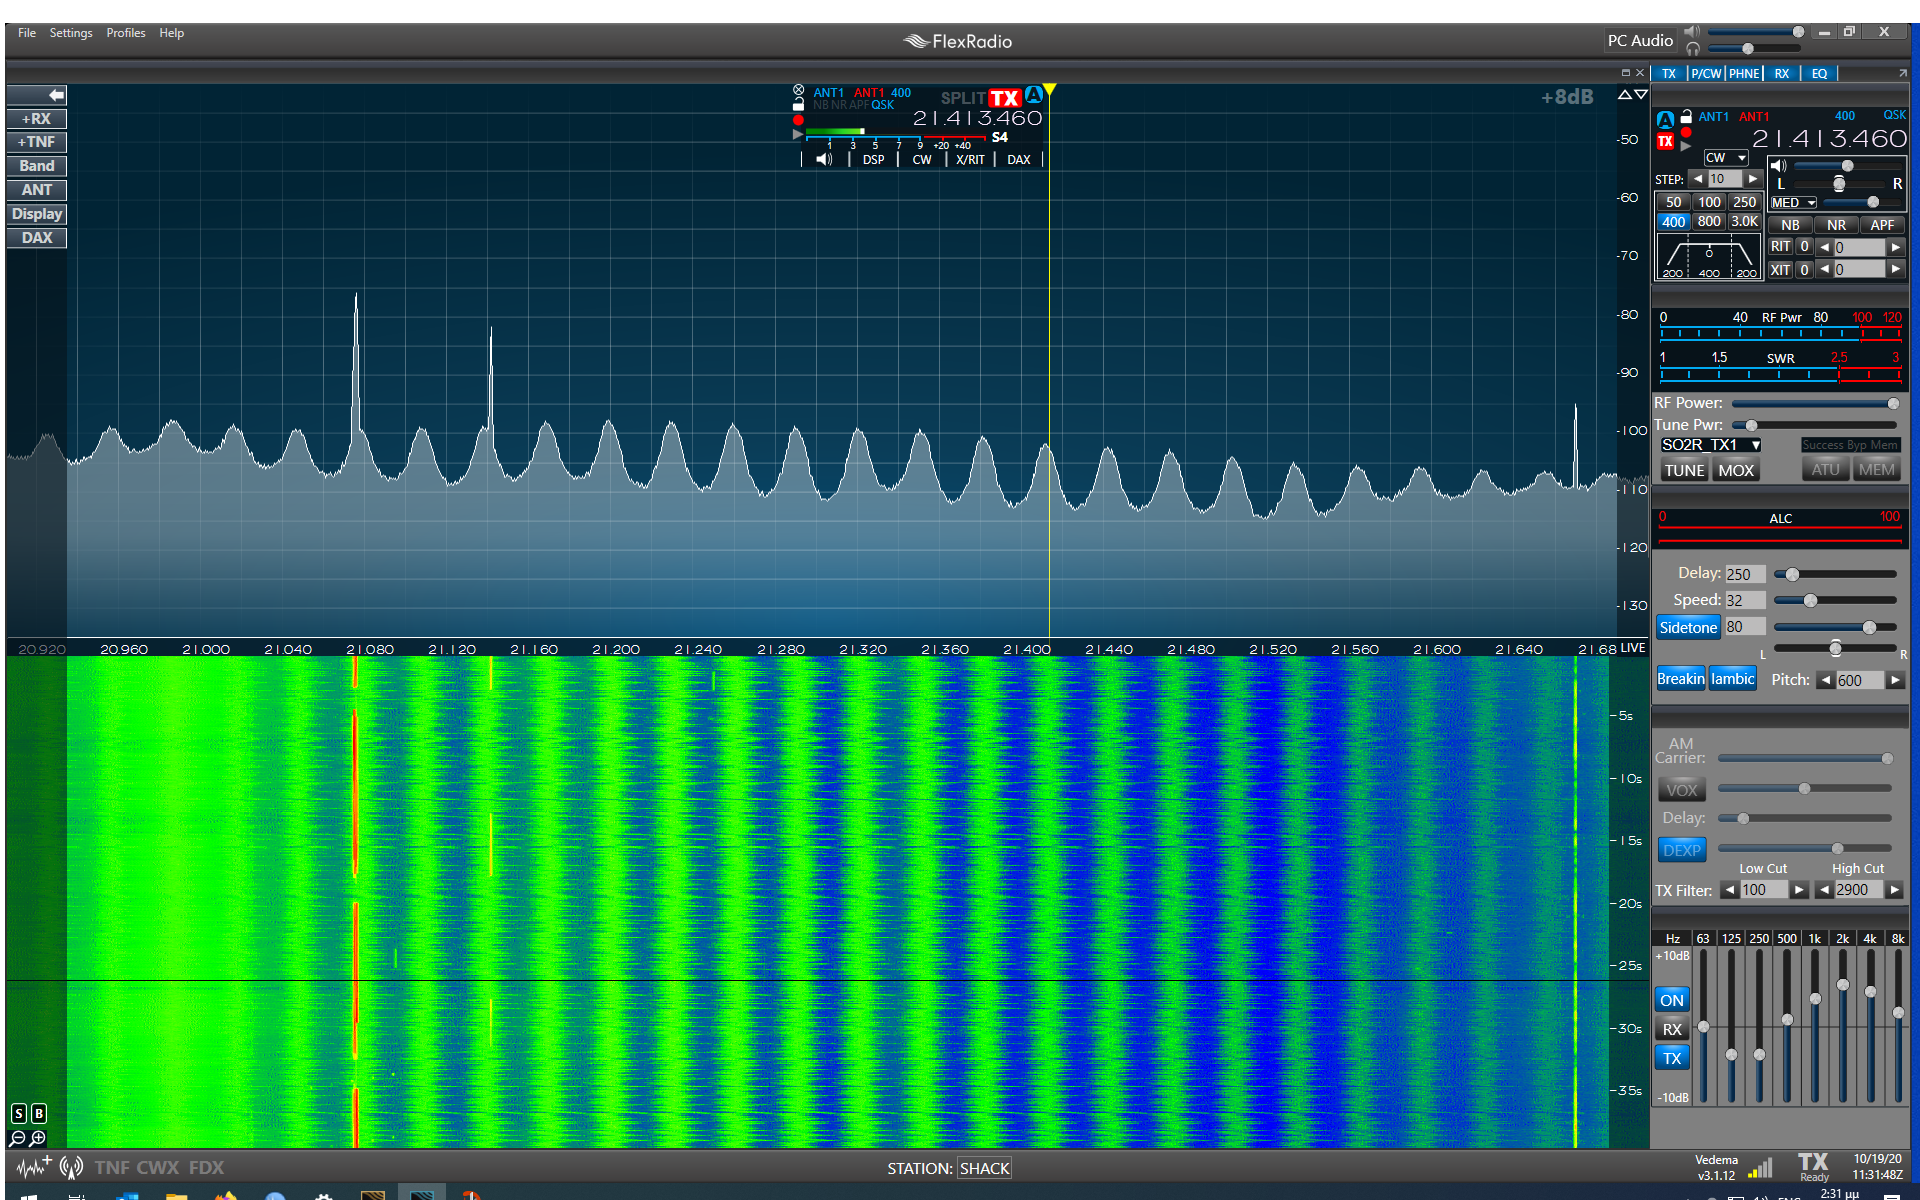Toggle the NR noise reduction button
Viewport: 1920px width, 1200px height.
pyautogui.click(x=1836, y=225)
